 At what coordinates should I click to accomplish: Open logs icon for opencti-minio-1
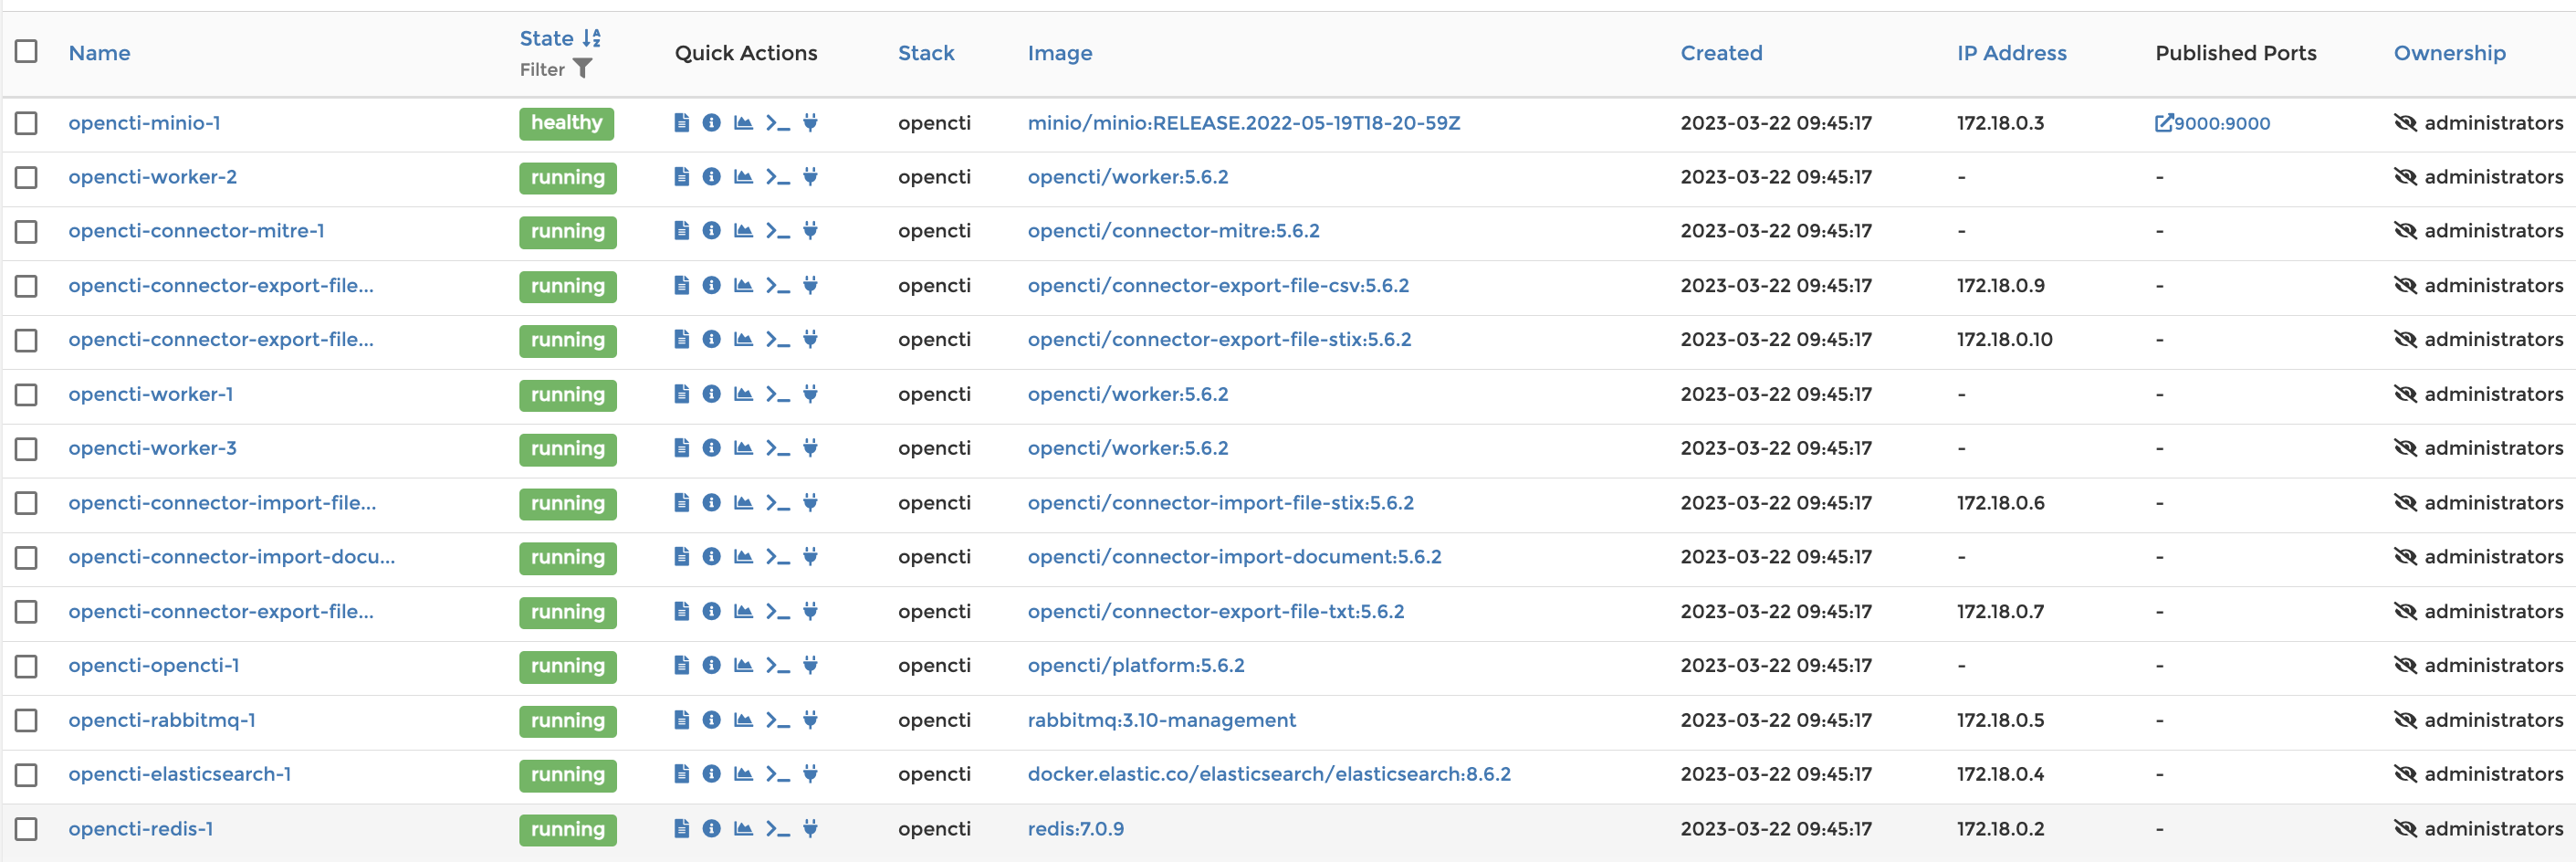[682, 123]
